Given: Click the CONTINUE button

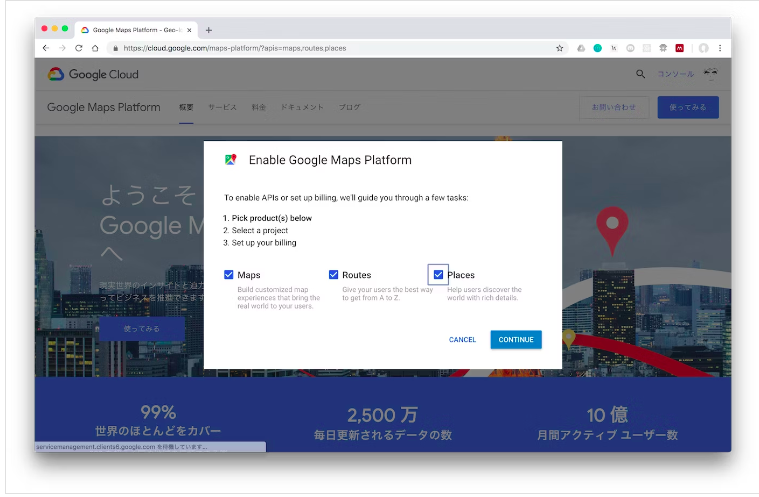Looking at the screenshot, I should pos(516,340).
